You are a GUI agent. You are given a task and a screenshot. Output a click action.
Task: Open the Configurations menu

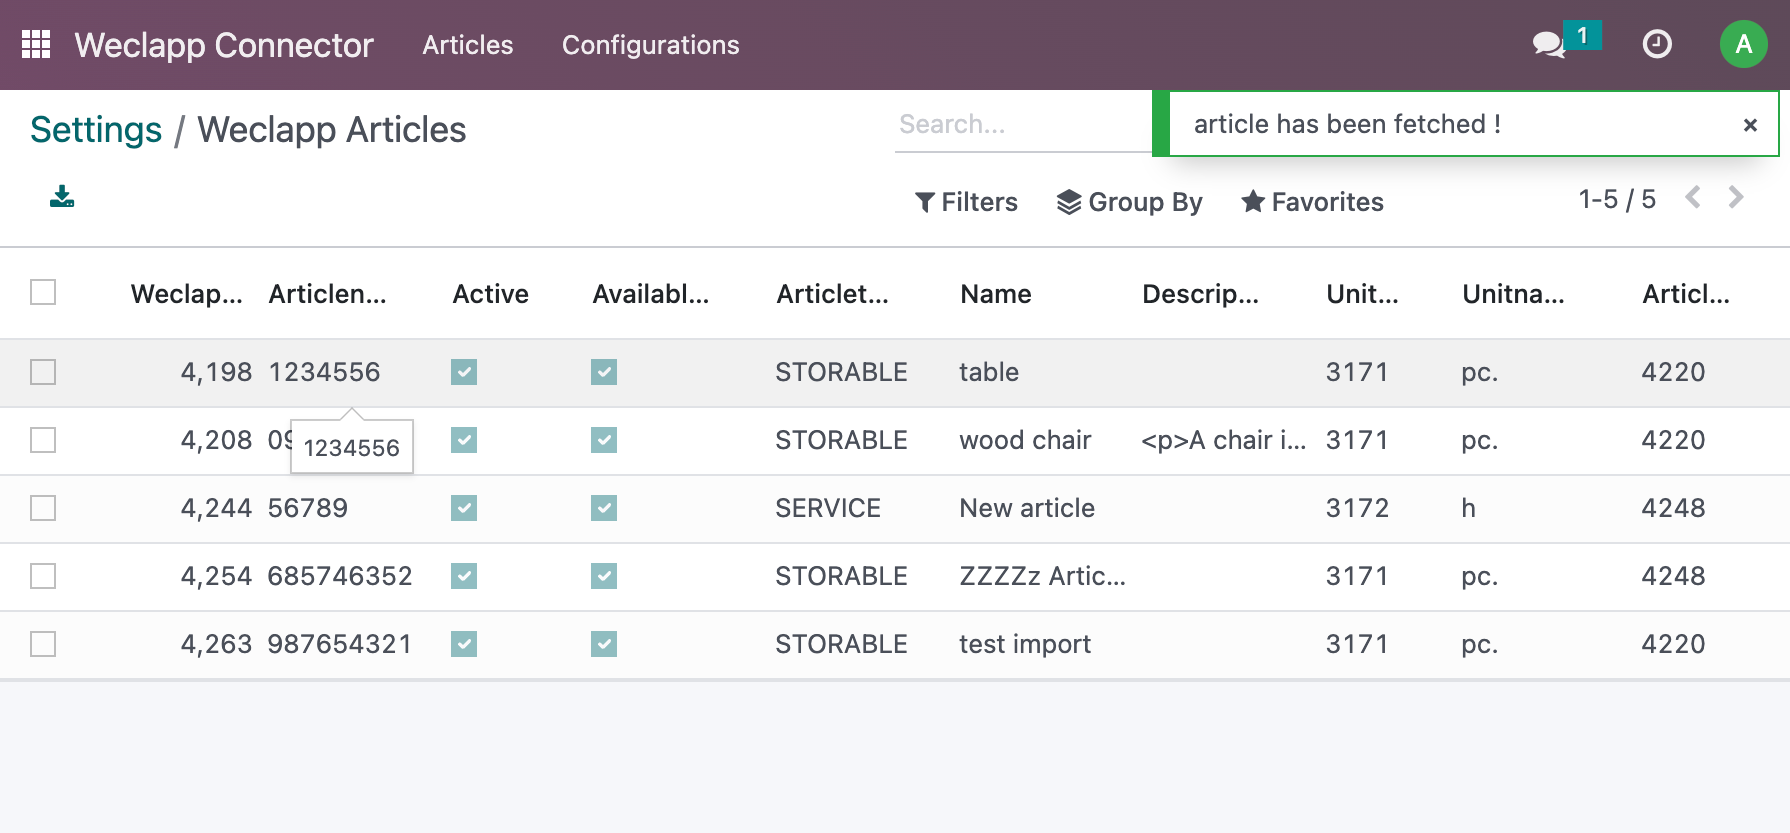pyautogui.click(x=650, y=45)
